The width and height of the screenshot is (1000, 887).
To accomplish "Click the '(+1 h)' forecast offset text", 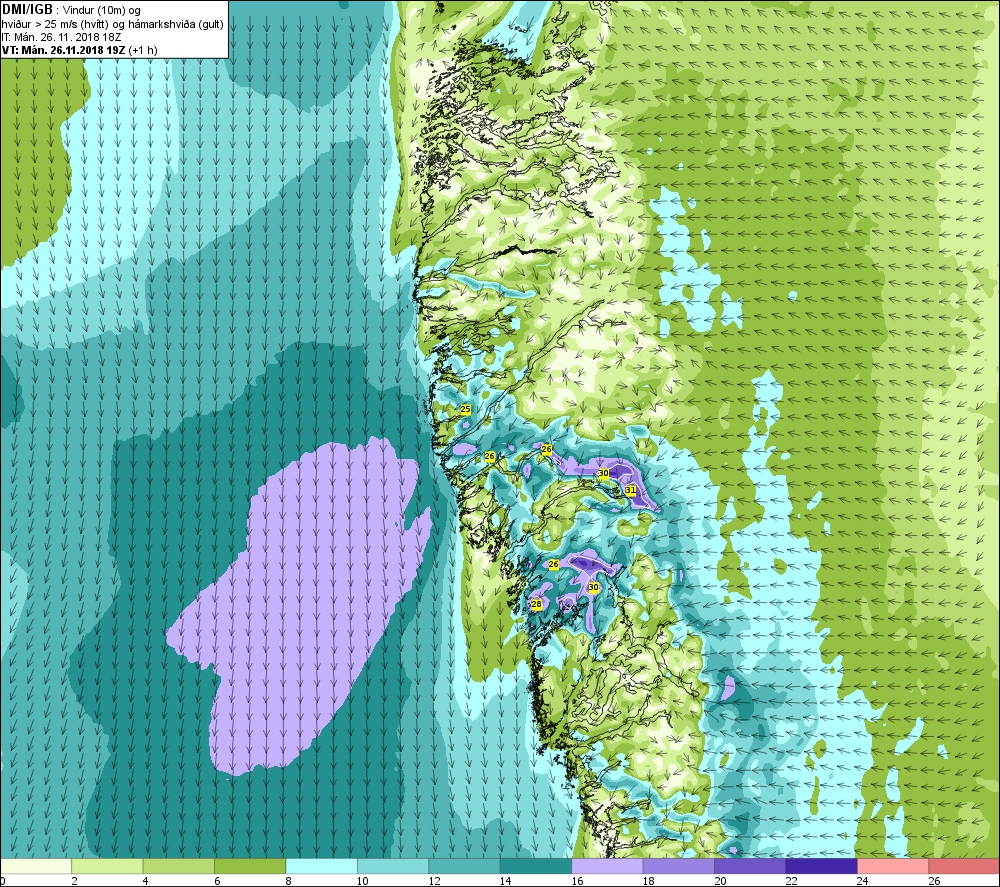I will click(143, 50).
